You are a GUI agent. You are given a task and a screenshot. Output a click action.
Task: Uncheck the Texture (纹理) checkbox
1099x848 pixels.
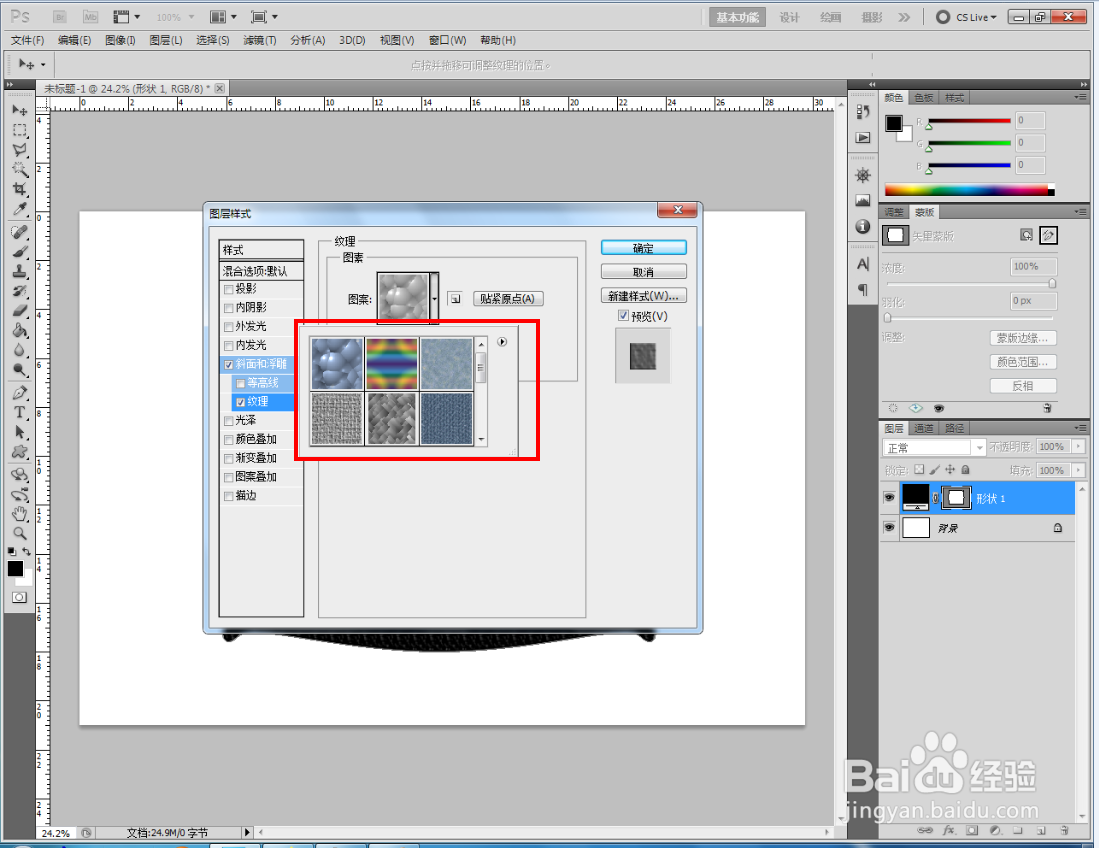click(x=240, y=402)
